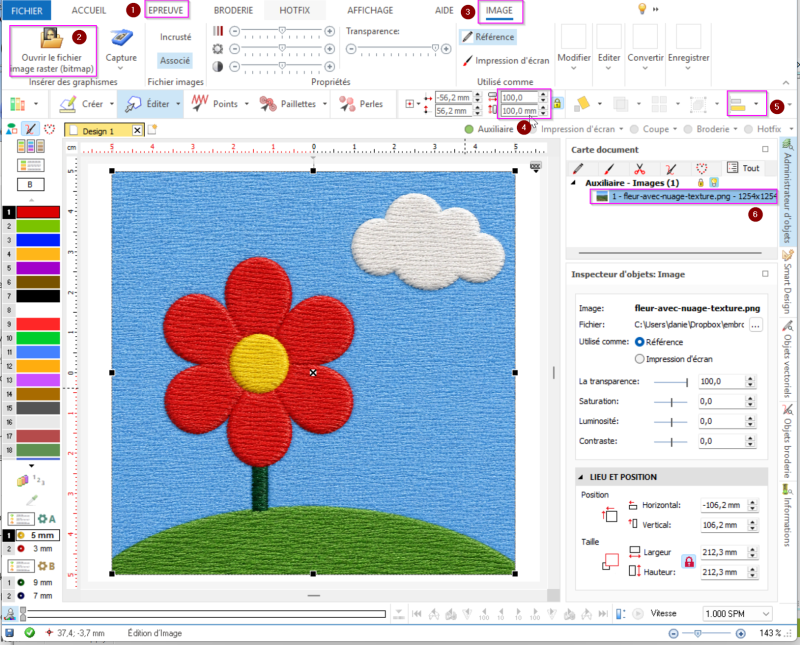This screenshot has height=645, width=800.
Task: Click the lock icon beside Largeur and Hauteur
Action: click(x=689, y=562)
